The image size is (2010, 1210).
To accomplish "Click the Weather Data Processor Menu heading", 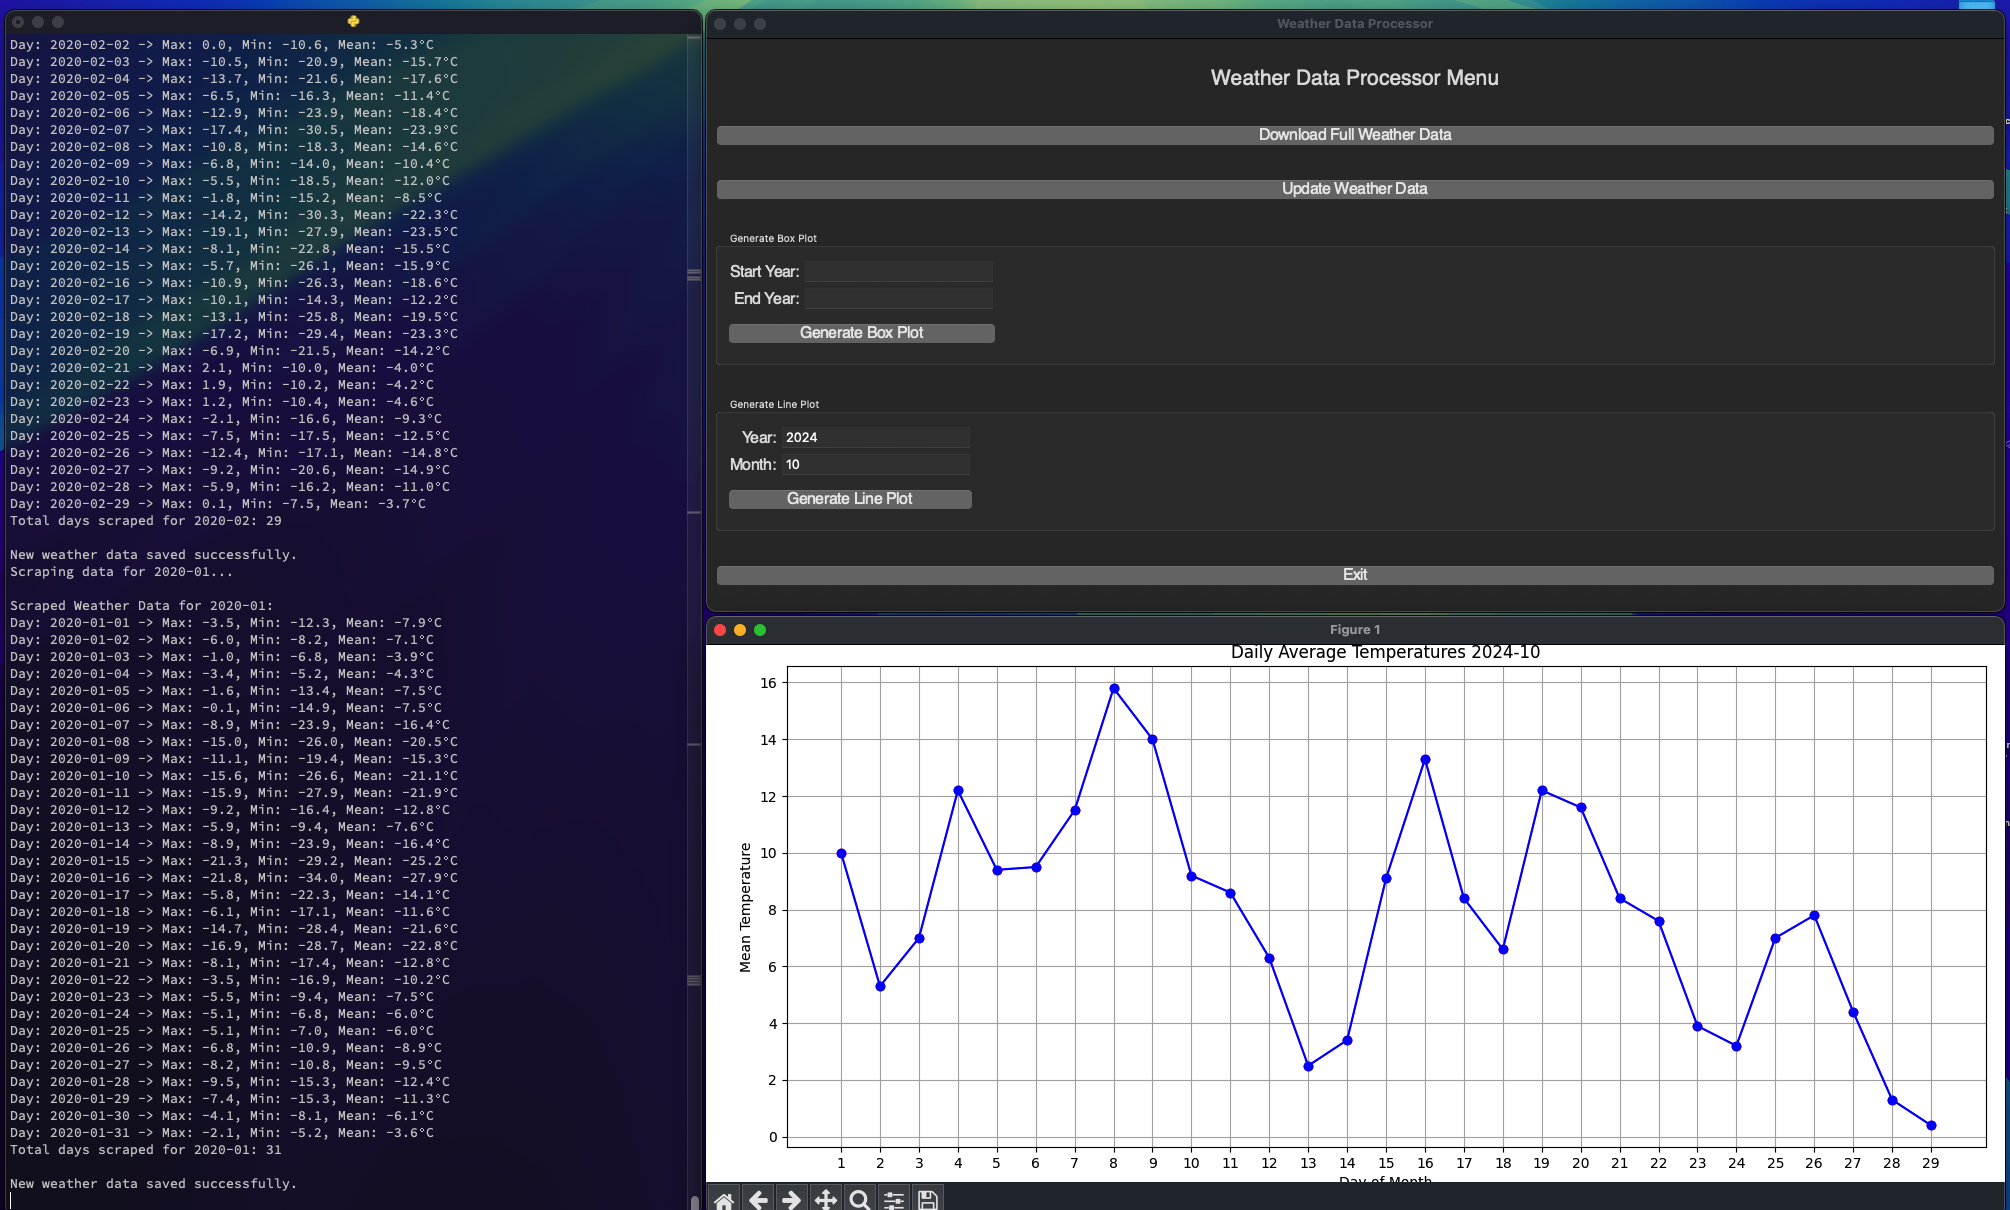I will tap(1355, 78).
